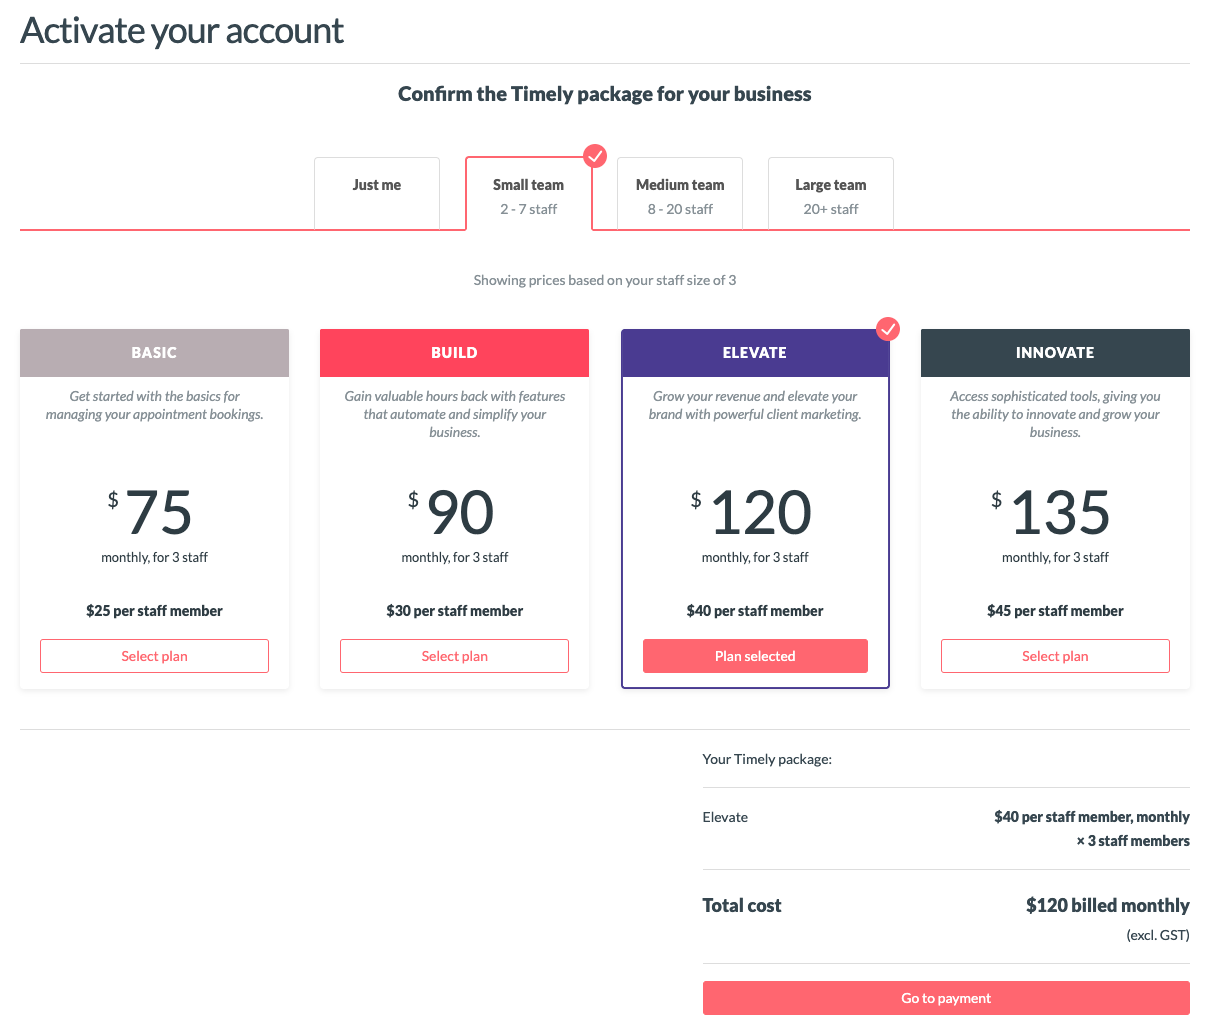Screen dimensions: 1205x1034
Task: Click the Plan selected button on Elevate
Action: pos(755,656)
